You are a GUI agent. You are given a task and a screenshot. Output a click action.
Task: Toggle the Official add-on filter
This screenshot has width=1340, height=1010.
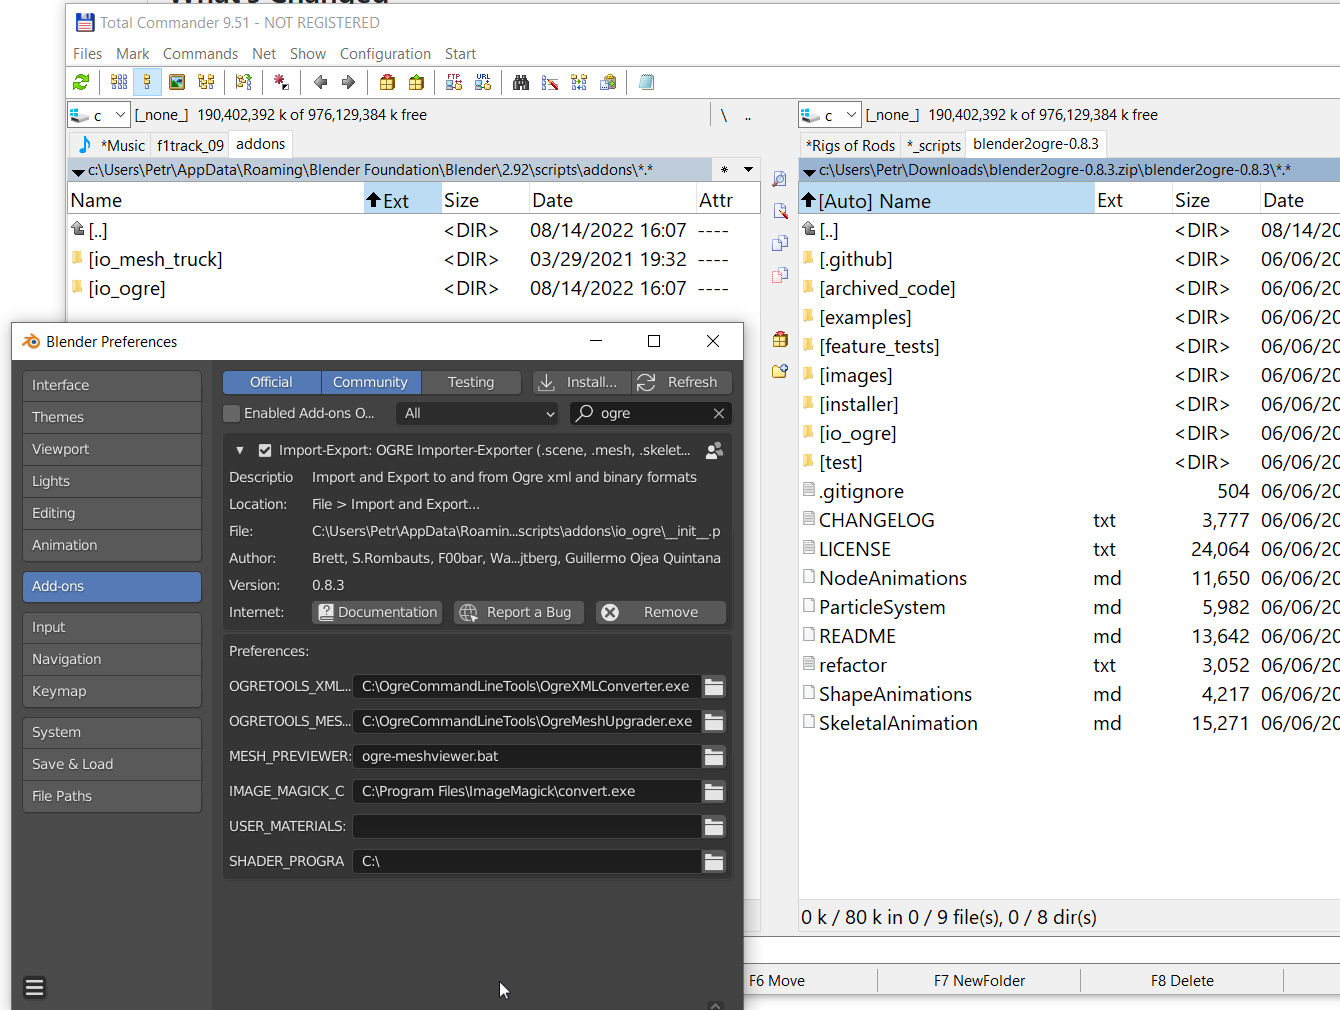pyautogui.click(x=271, y=382)
